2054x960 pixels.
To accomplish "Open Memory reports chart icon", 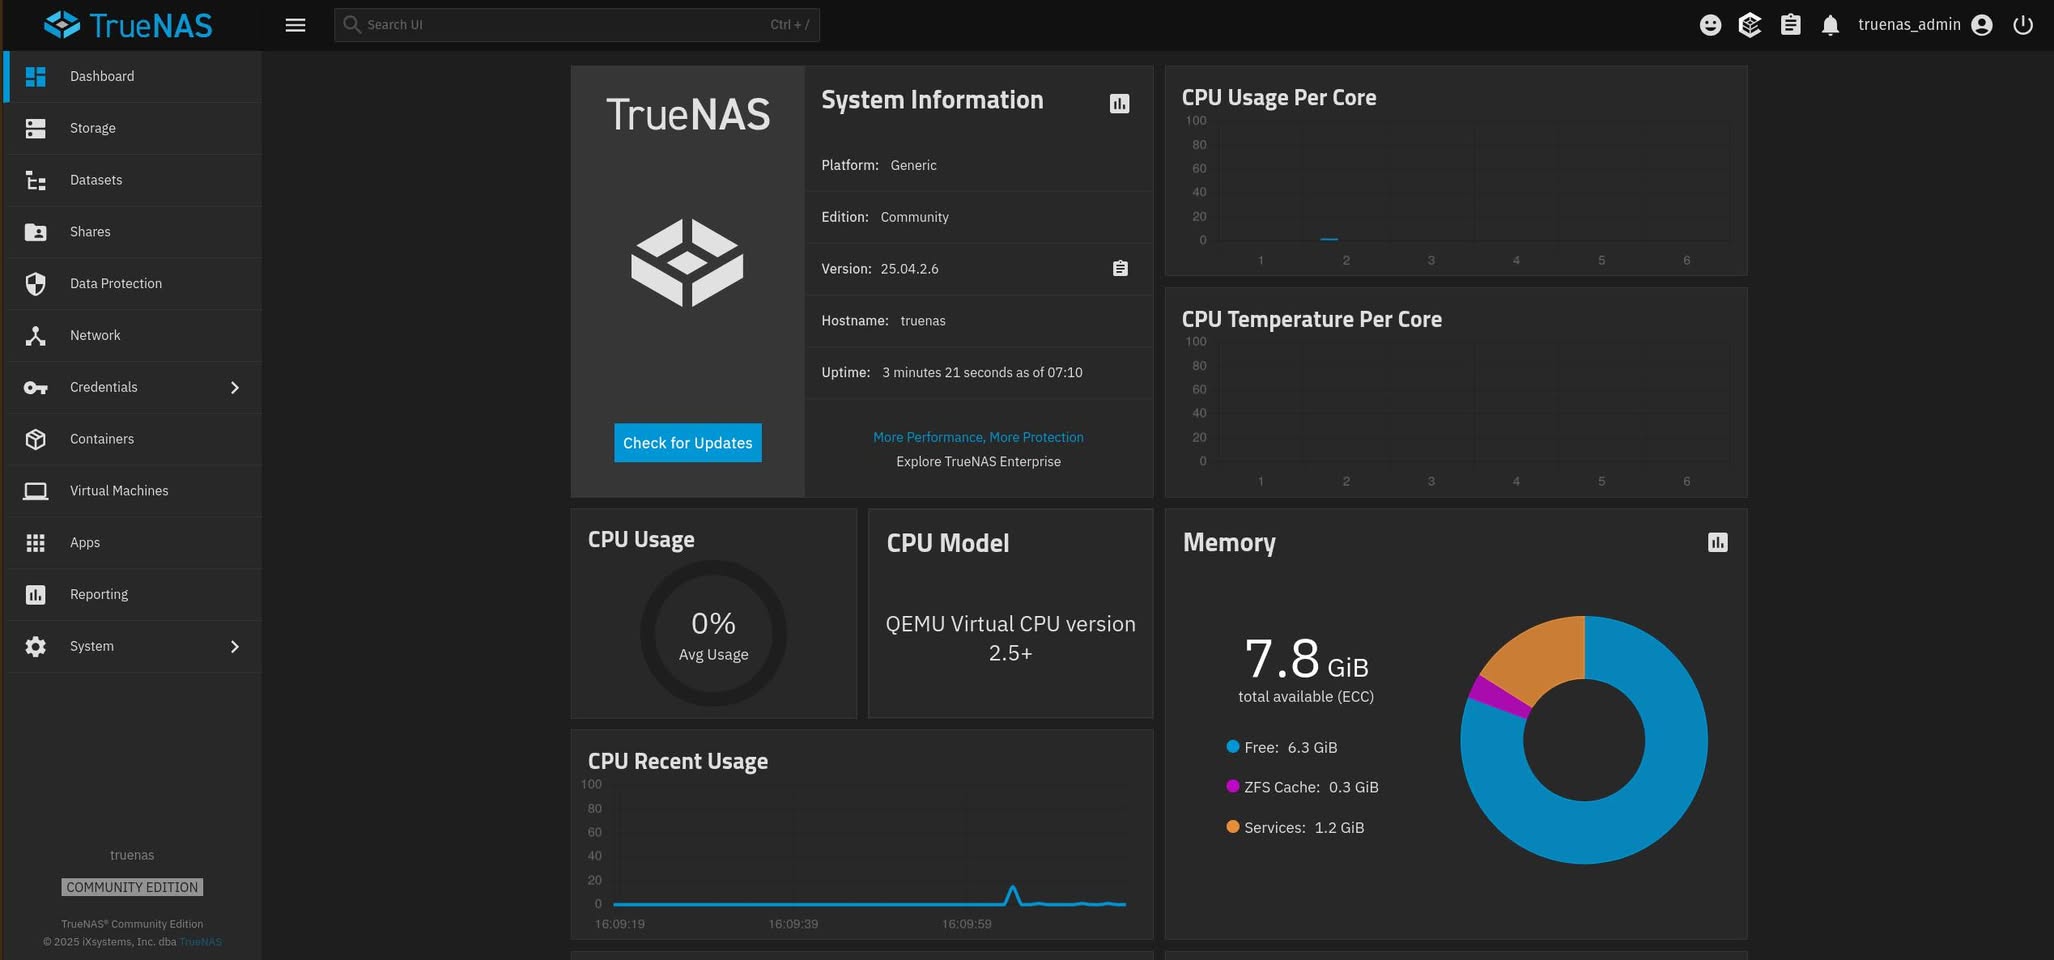I will [x=1717, y=542].
